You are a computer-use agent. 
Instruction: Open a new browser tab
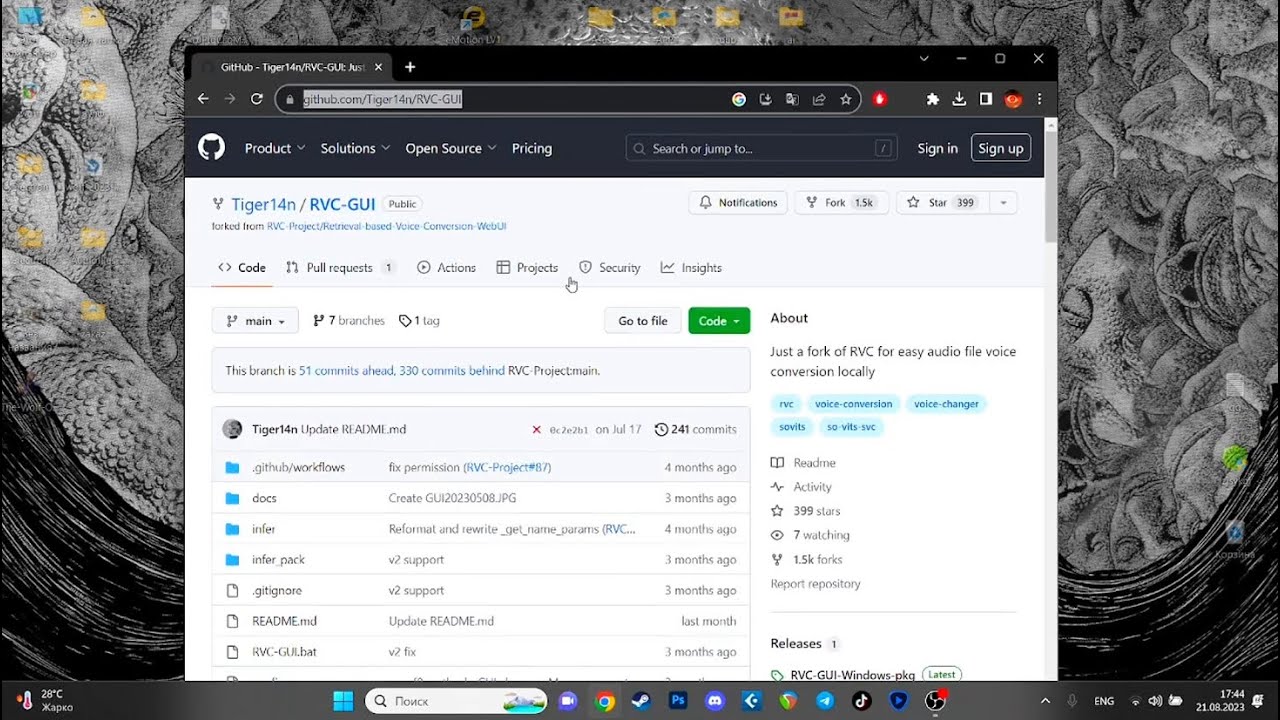click(x=410, y=67)
